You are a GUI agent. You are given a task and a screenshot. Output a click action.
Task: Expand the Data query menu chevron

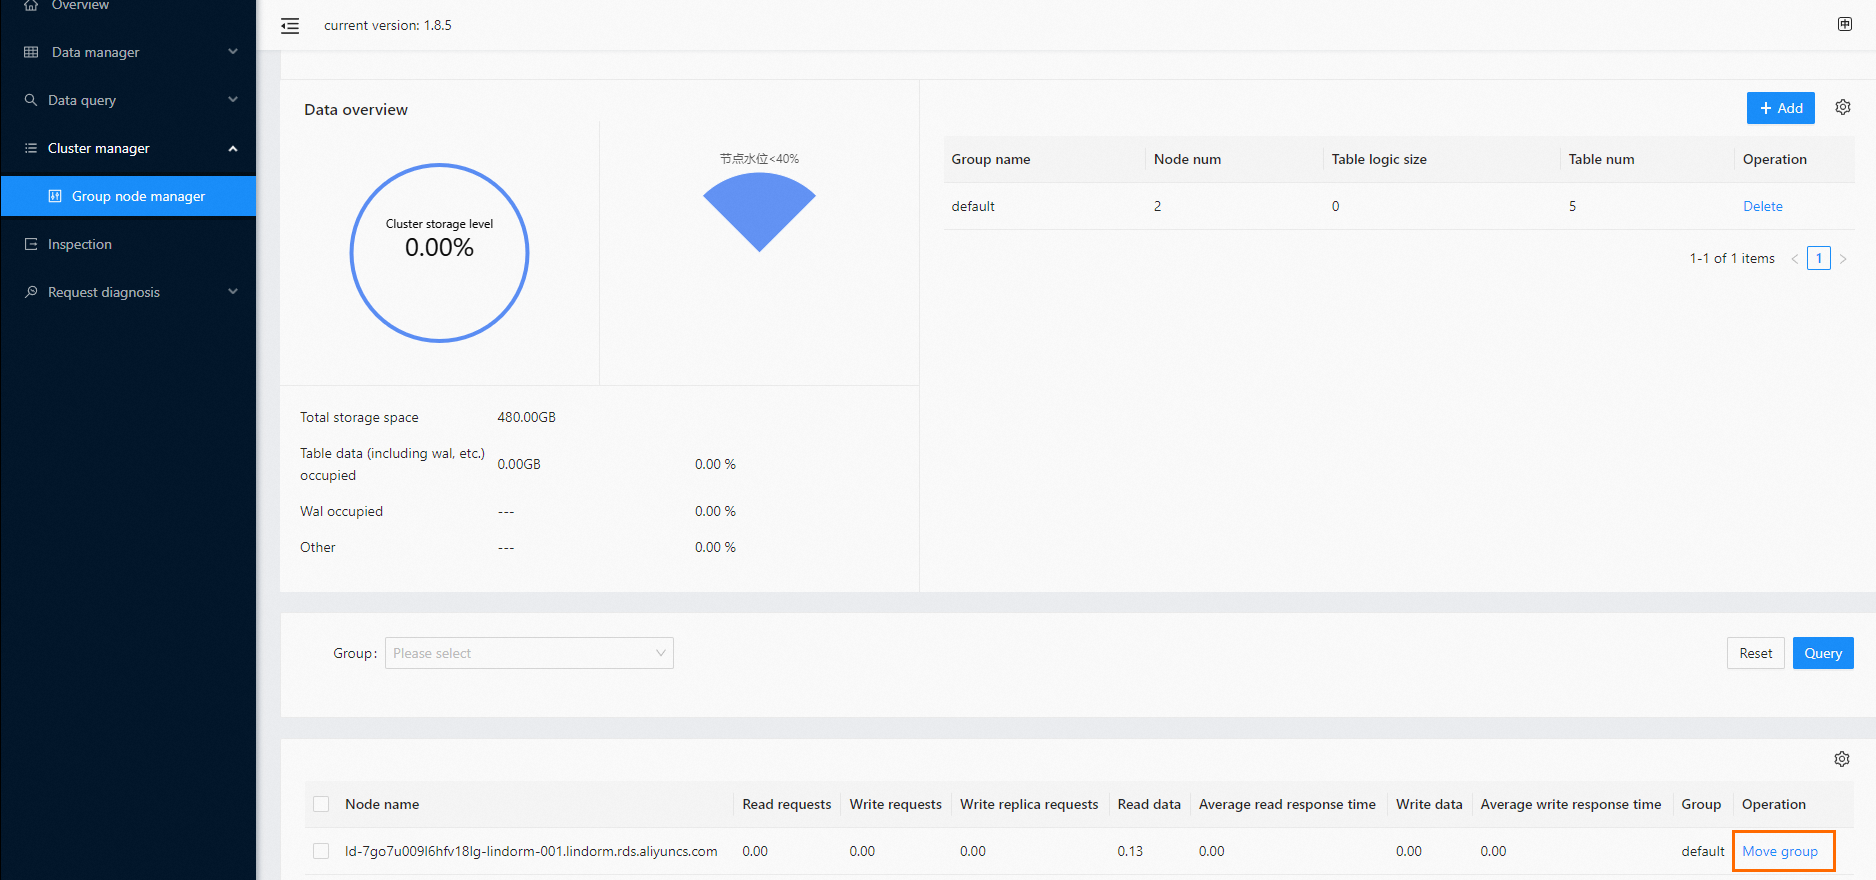click(x=233, y=100)
